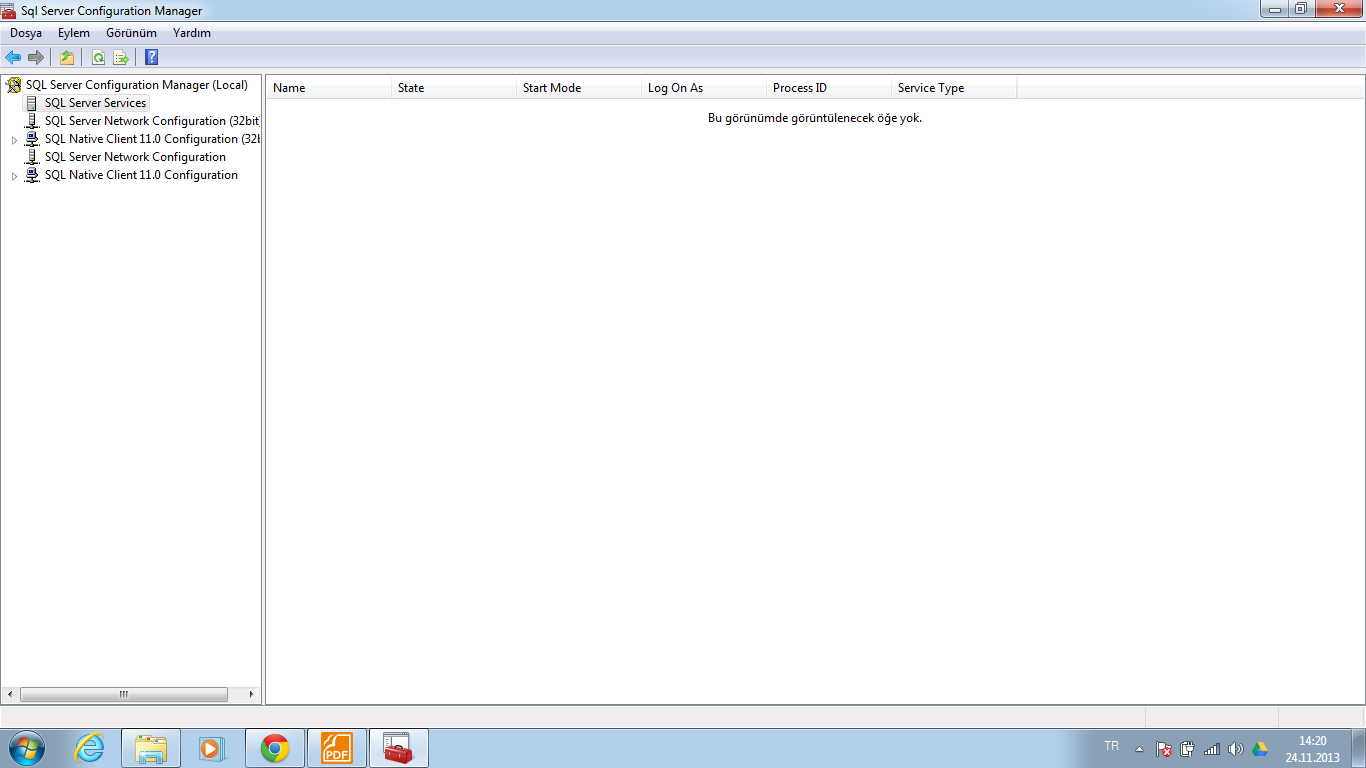Click the grey Forward arrow toolbar icon
Screen dimensions: 1366x768
[36, 57]
